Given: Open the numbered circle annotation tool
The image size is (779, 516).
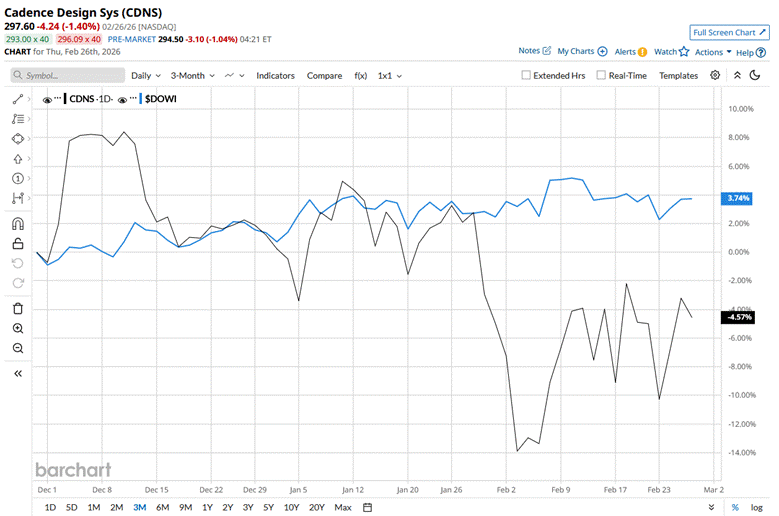Looking at the screenshot, I should pos(18,178).
